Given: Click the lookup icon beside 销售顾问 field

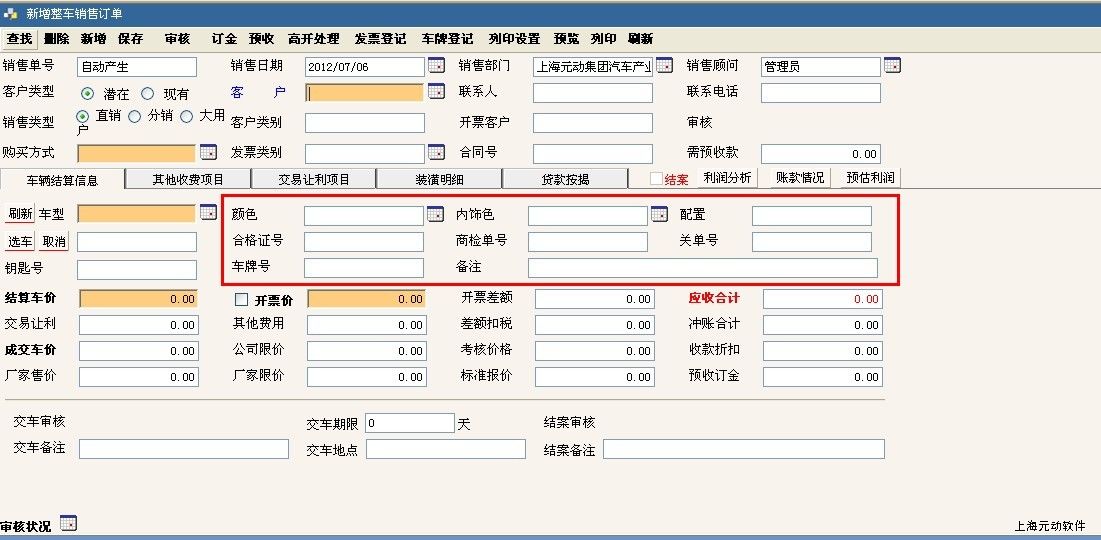Looking at the screenshot, I should coord(892,66).
